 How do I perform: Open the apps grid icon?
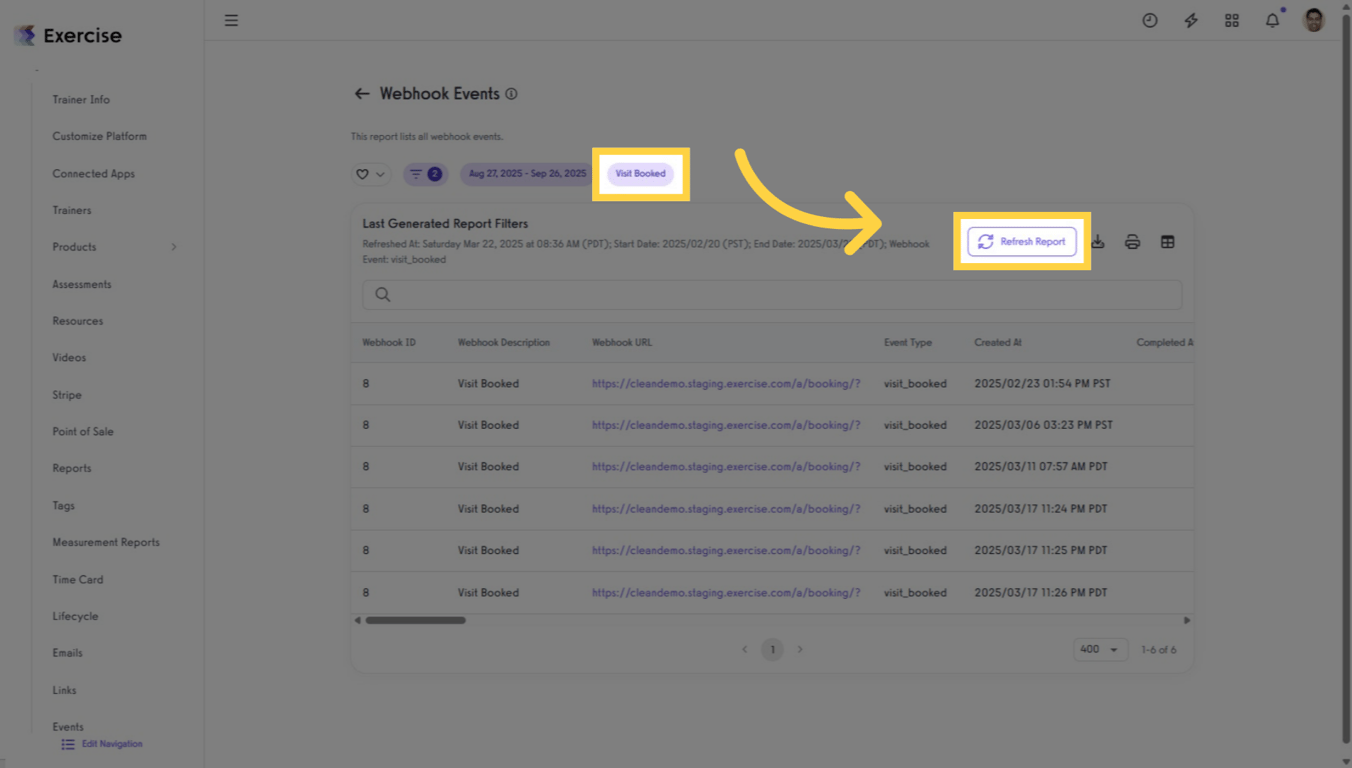point(1231,20)
